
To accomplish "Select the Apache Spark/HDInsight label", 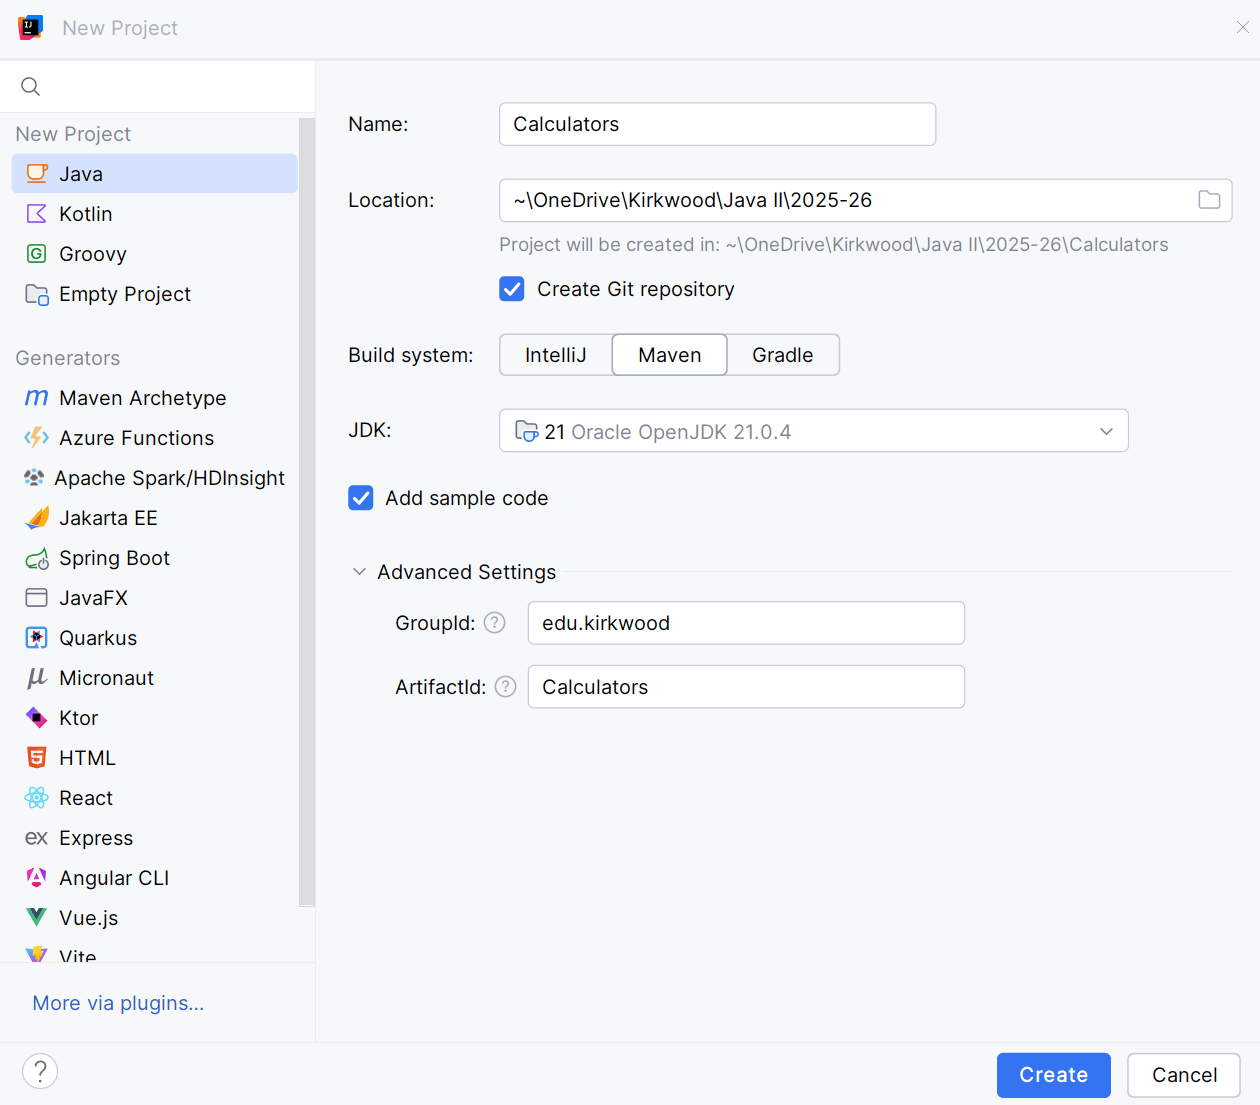I will (x=169, y=478).
